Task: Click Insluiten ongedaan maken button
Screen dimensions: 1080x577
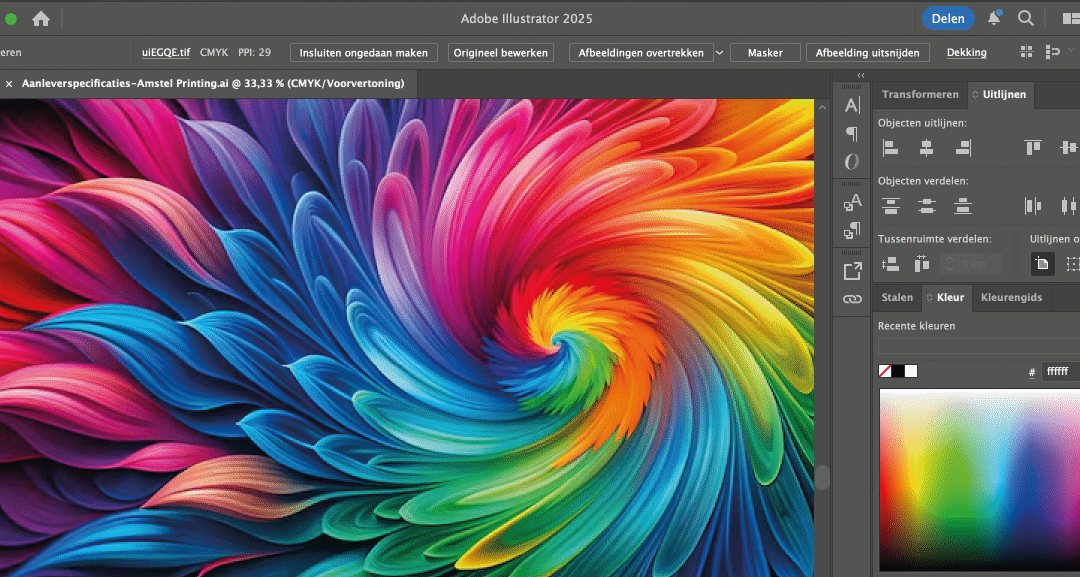Action: [364, 52]
